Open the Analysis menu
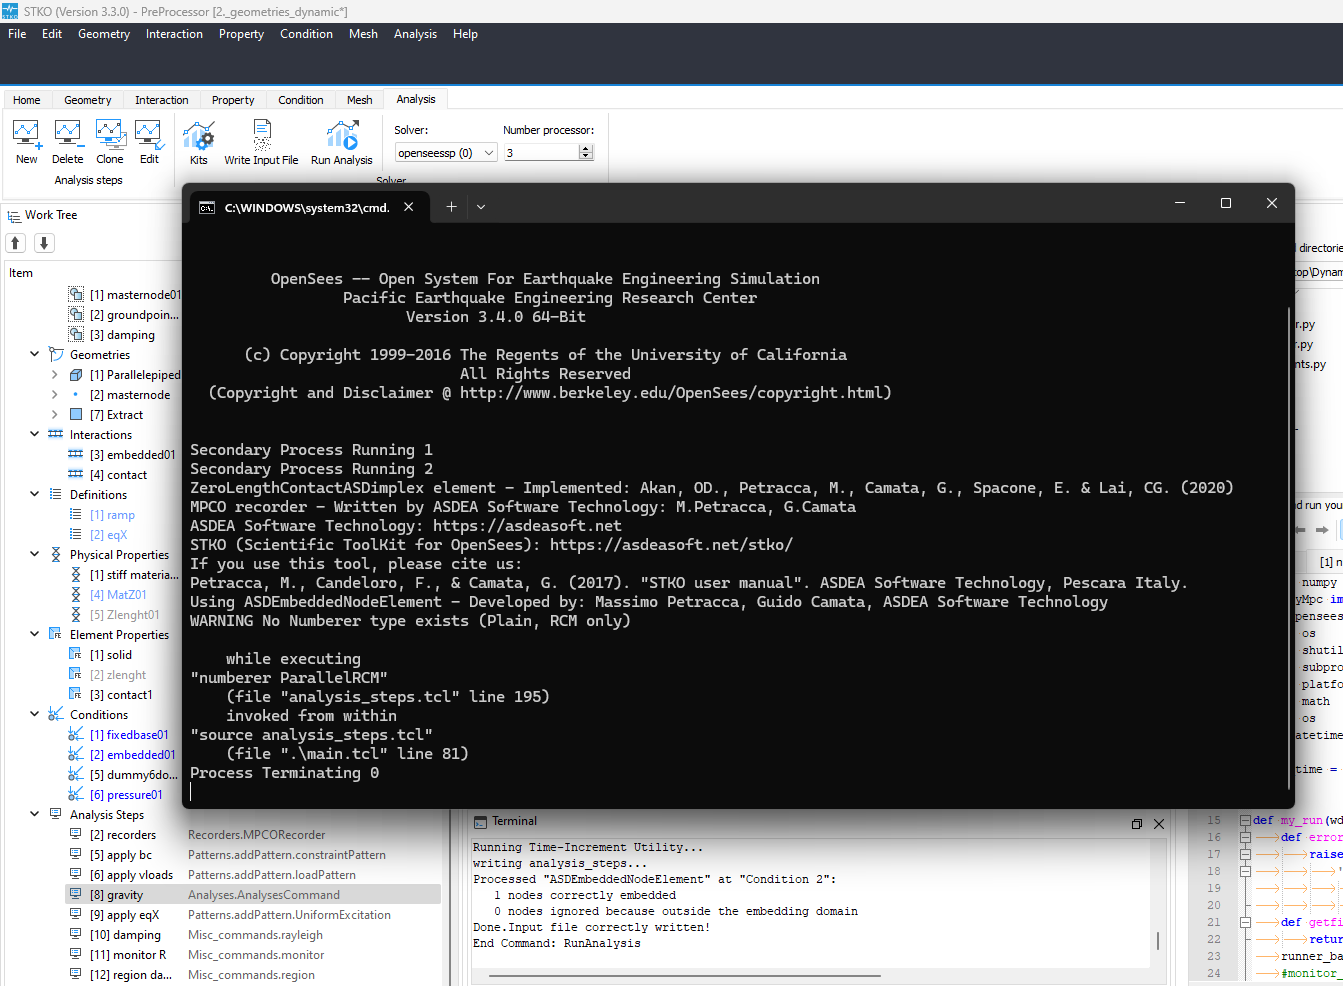The width and height of the screenshot is (1343, 986). click(x=415, y=34)
